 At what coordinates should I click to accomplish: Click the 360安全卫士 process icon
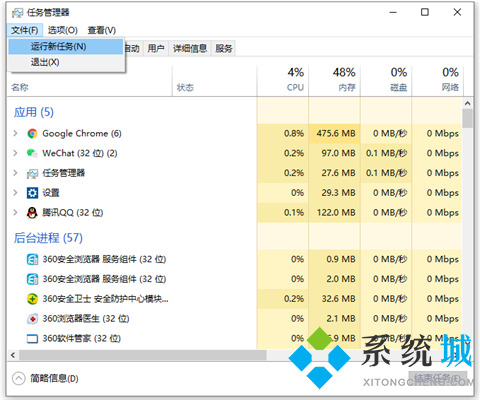click(32, 299)
